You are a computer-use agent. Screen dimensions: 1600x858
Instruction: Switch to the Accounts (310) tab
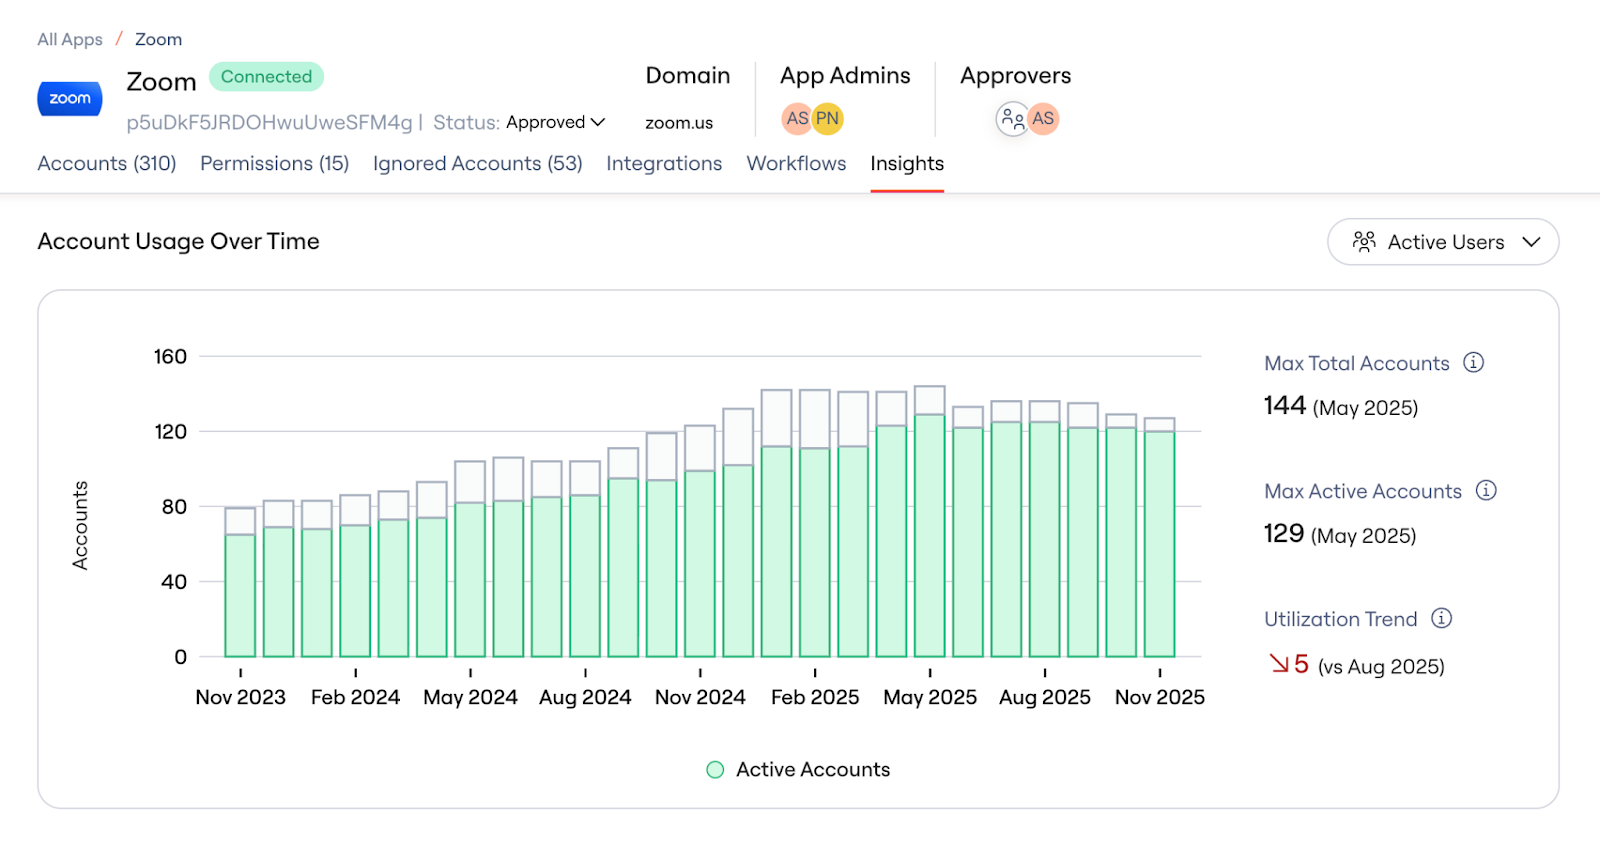[107, 163]
